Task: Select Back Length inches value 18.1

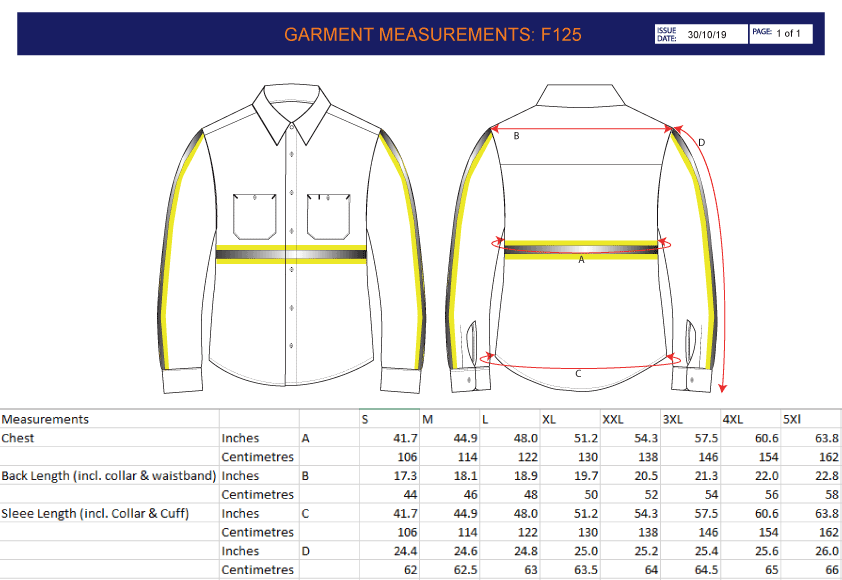Action: (x=465, y=475)
